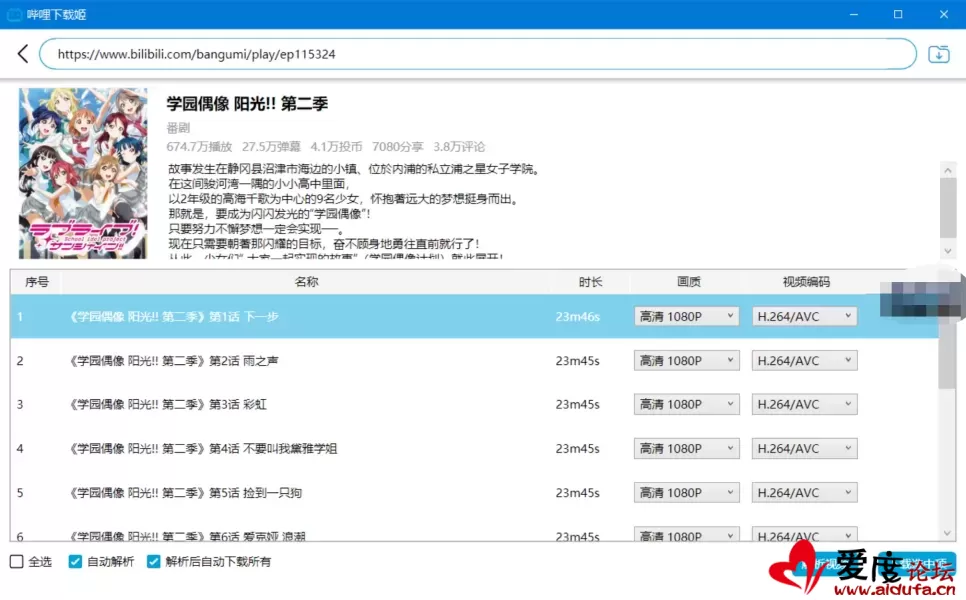Toggle the 全选 checkbox
The height and width of the screenshot is (600, 966).
pyautogui.click(x=17, y=561)
